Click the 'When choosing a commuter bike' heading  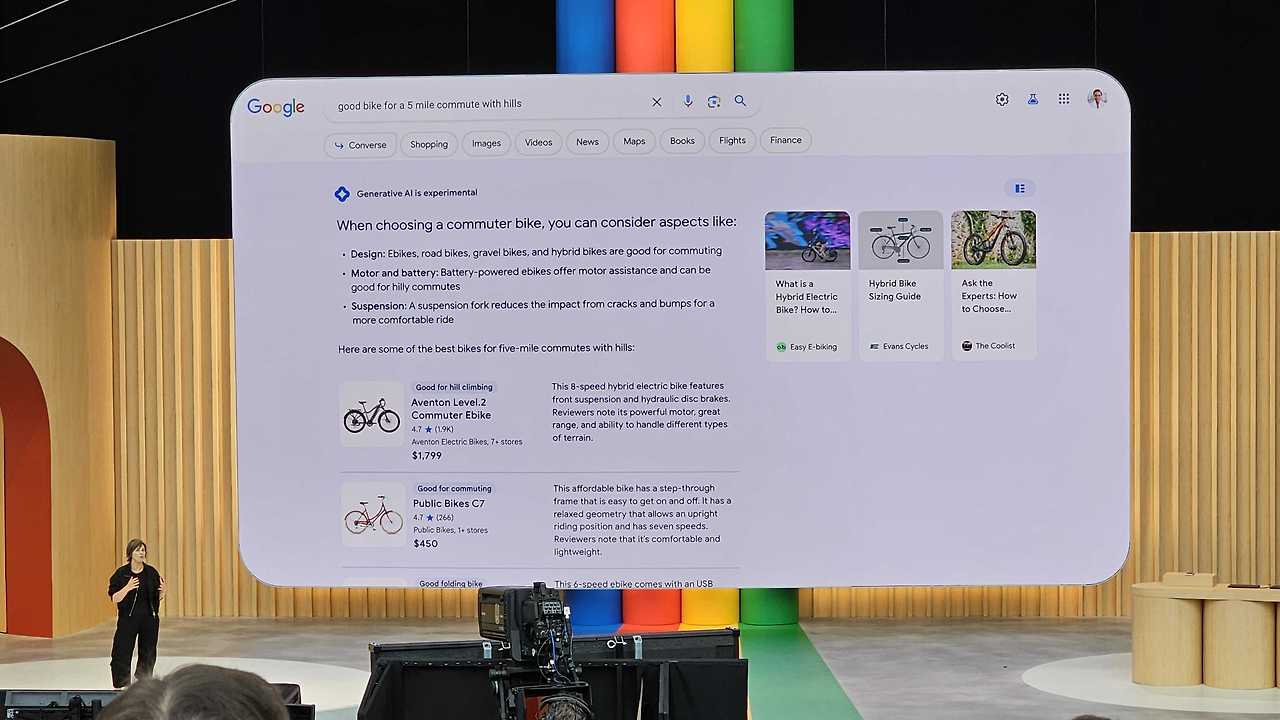point(536,223)
